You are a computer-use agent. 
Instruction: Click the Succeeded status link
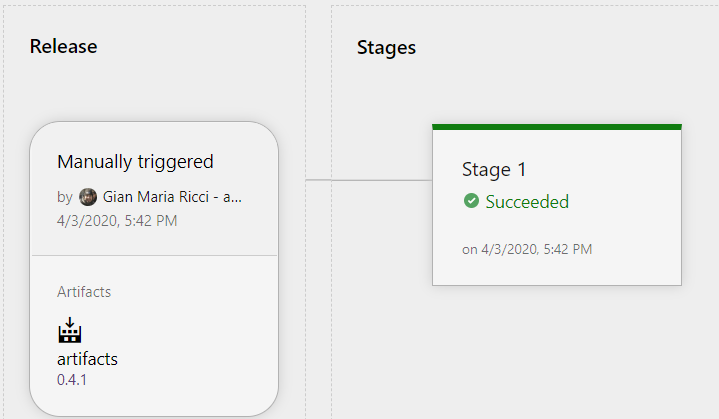click(527, 202)
